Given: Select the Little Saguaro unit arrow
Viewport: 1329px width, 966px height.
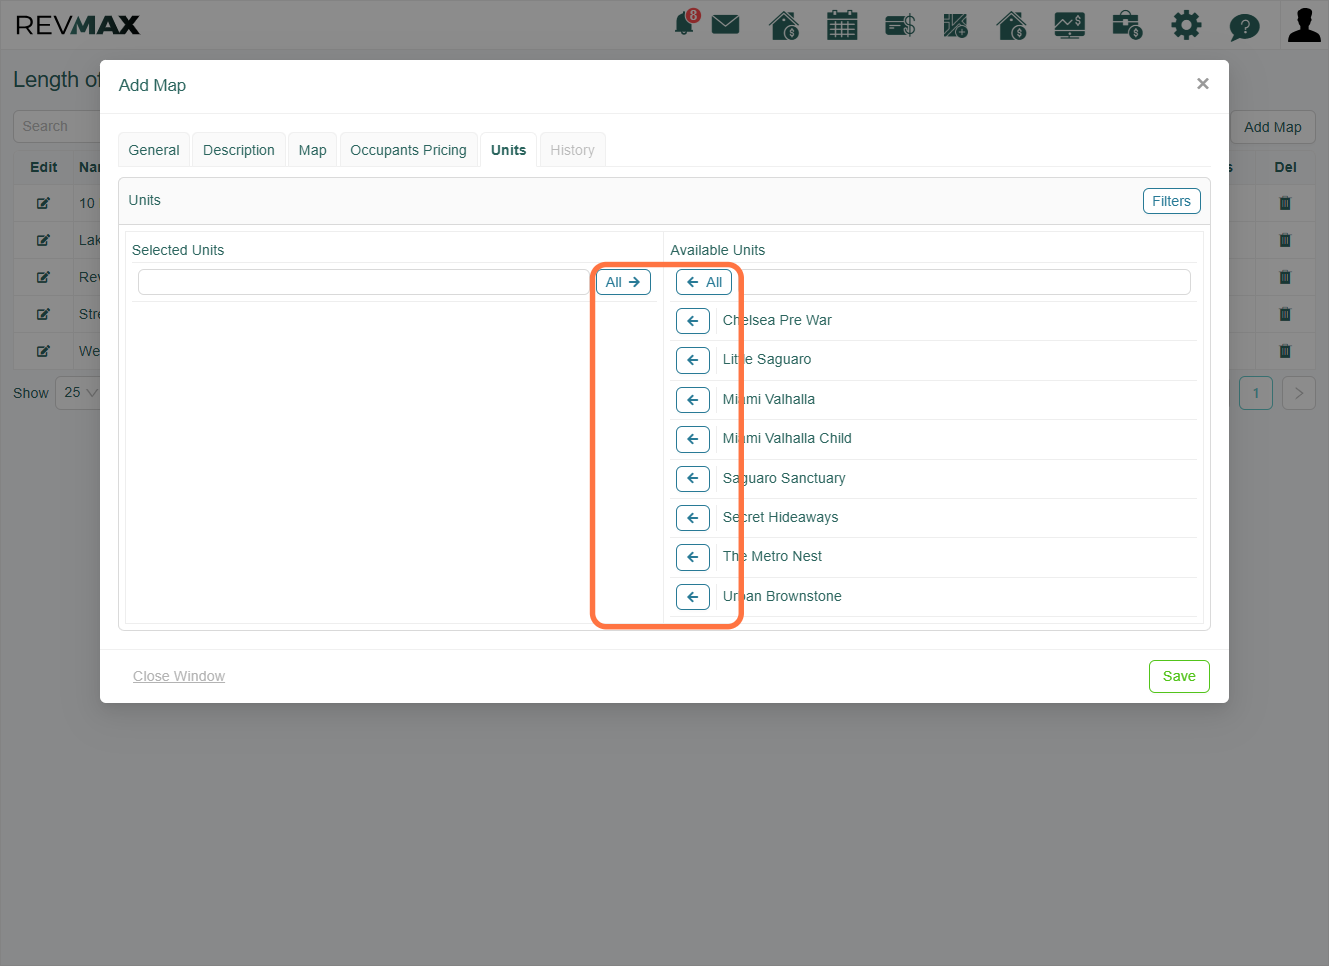Looking at the screenshot, I should tap(693, 360).
